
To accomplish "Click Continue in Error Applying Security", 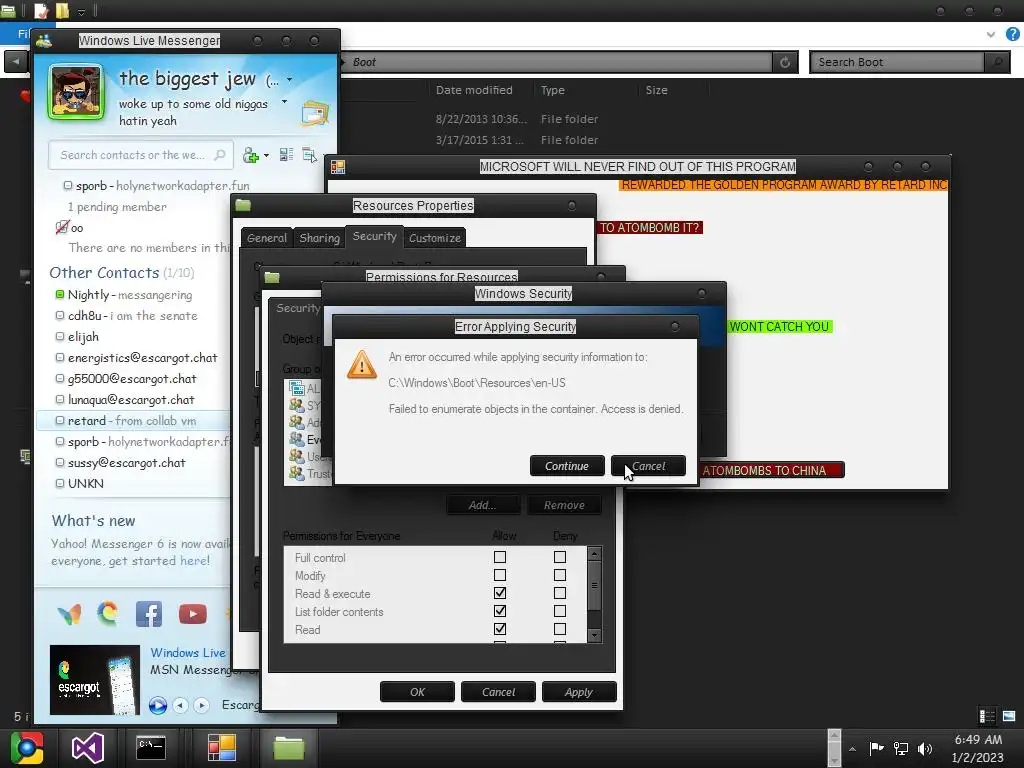I will [567, 466].
